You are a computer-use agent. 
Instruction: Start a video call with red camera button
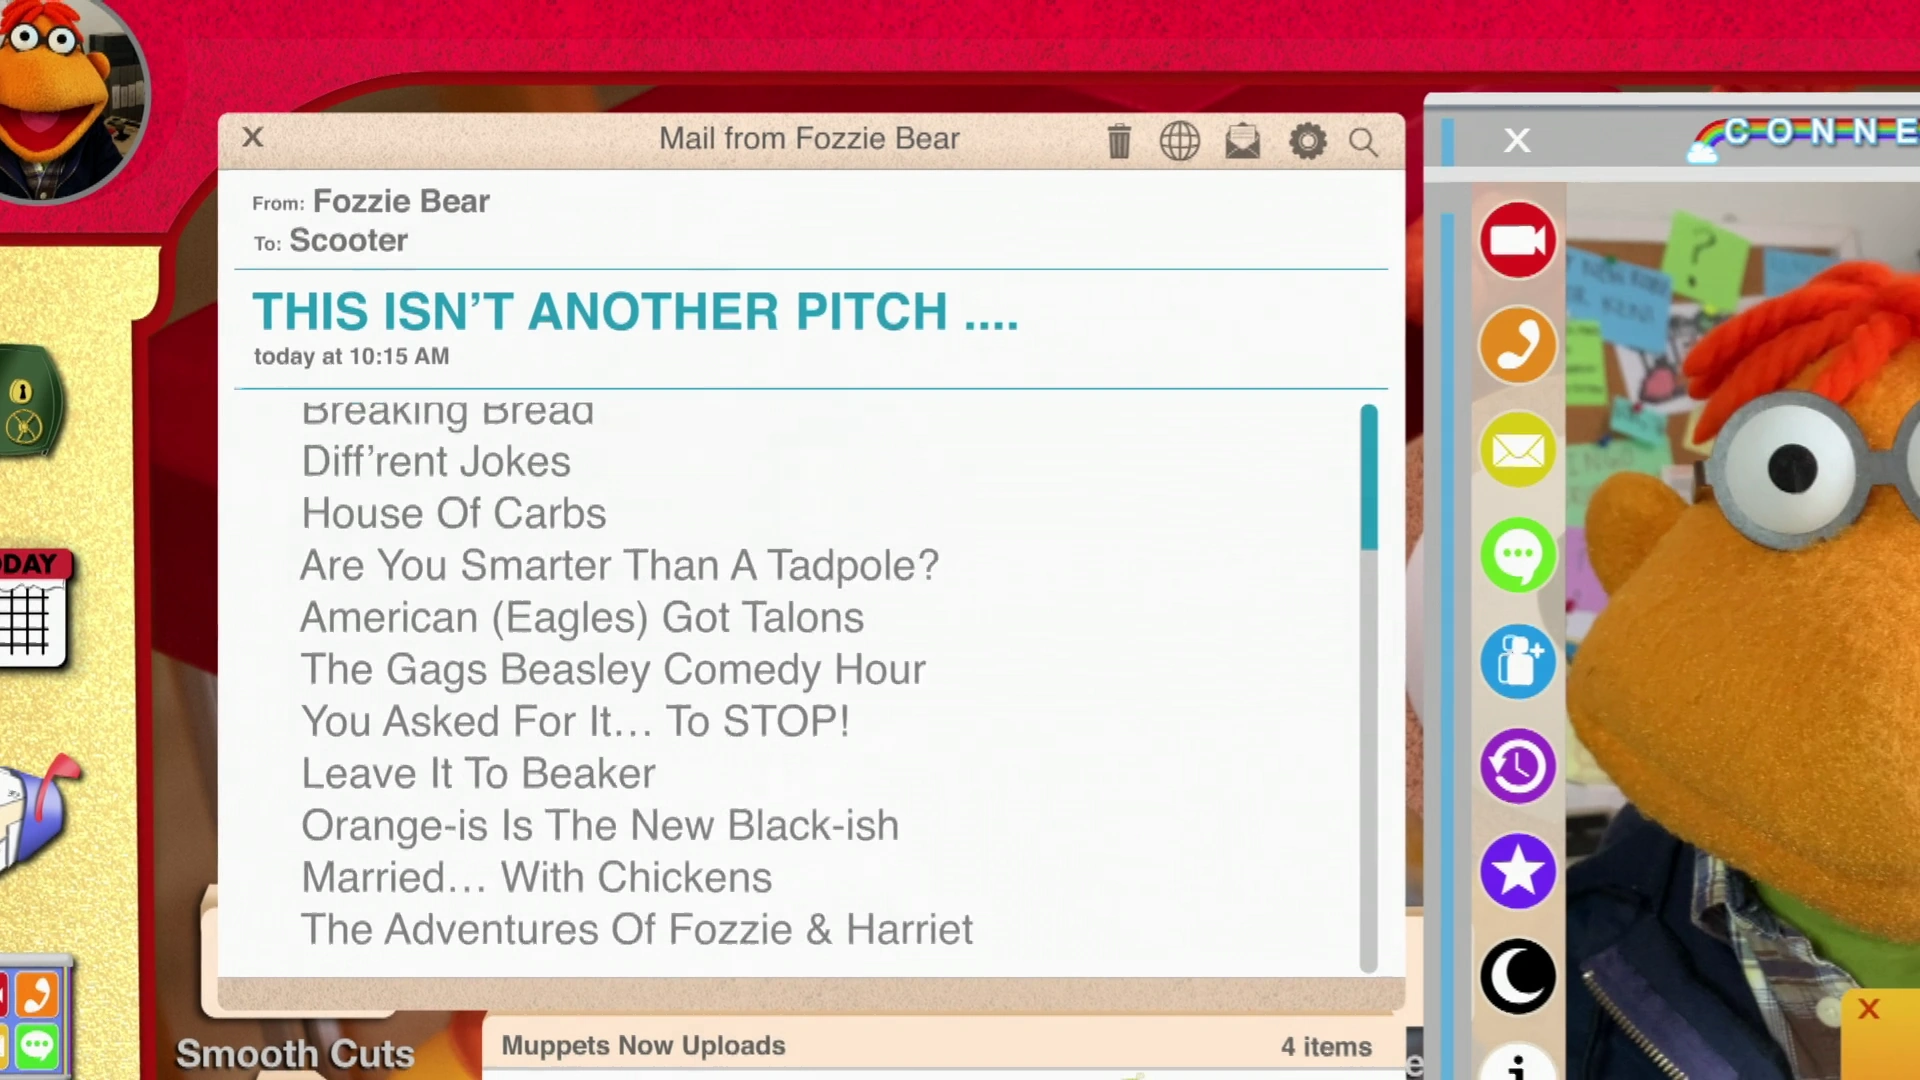(1517, 240)
